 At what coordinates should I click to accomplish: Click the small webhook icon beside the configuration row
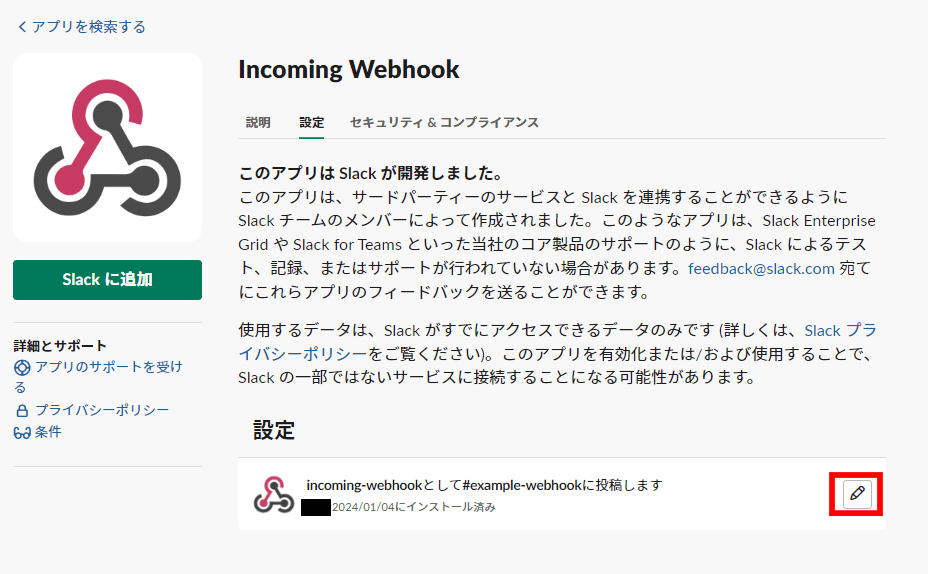tap(273, 494)
